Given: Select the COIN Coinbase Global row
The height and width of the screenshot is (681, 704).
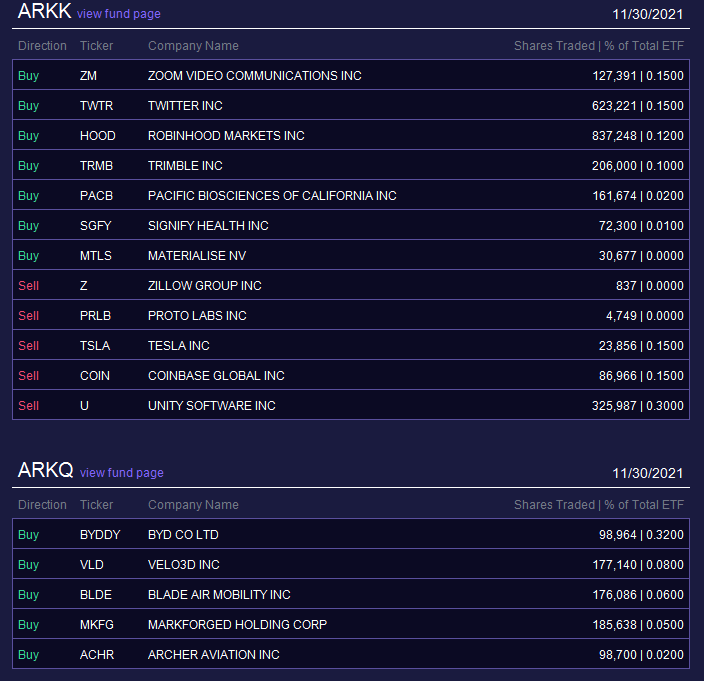Looking at the screenshot, I should point(351,376).
